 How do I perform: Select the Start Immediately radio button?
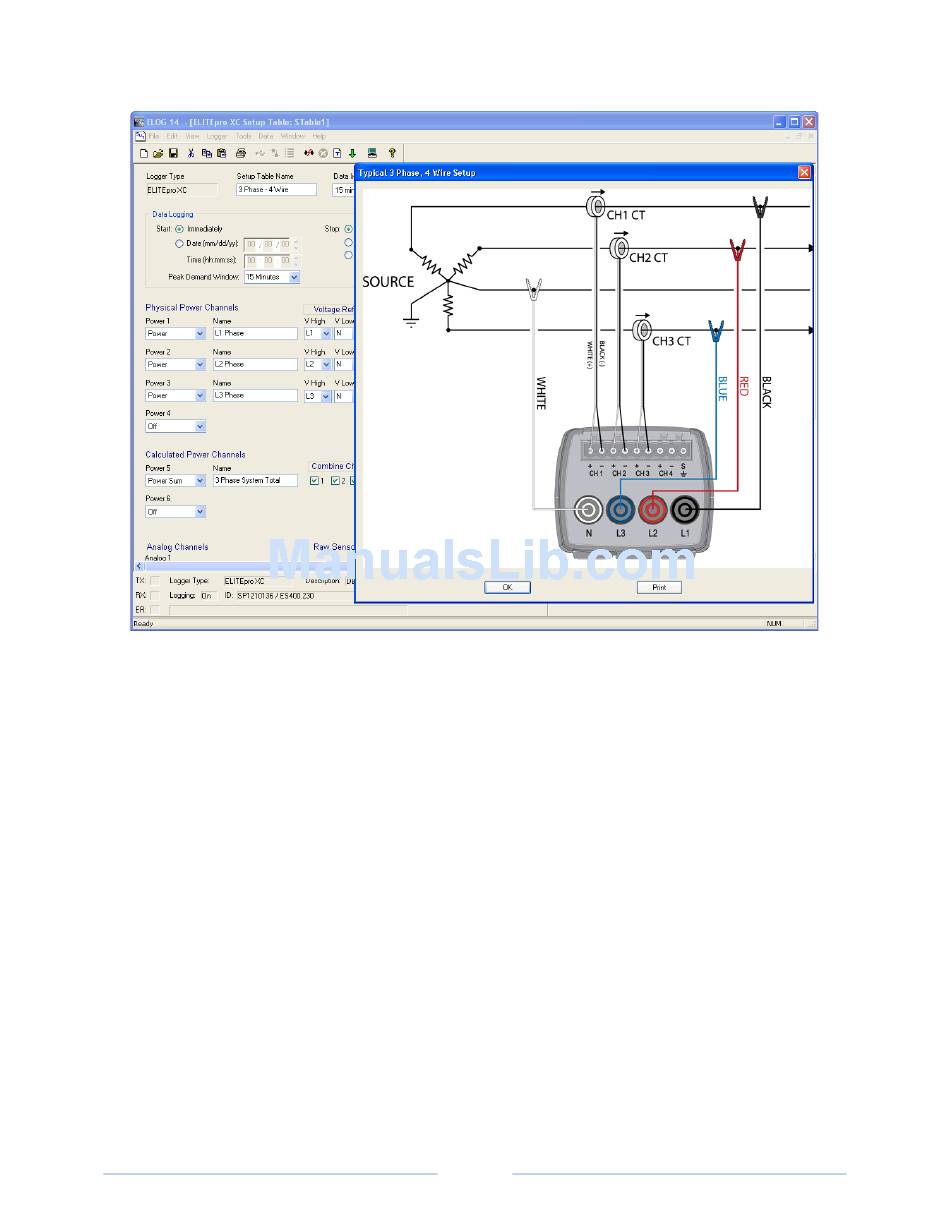click(180, 229)
